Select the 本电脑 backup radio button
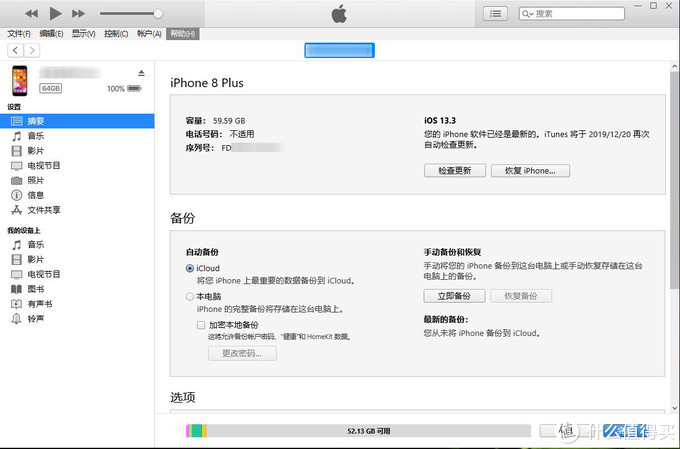The image size is (680, 449). [x=190, y=297]
